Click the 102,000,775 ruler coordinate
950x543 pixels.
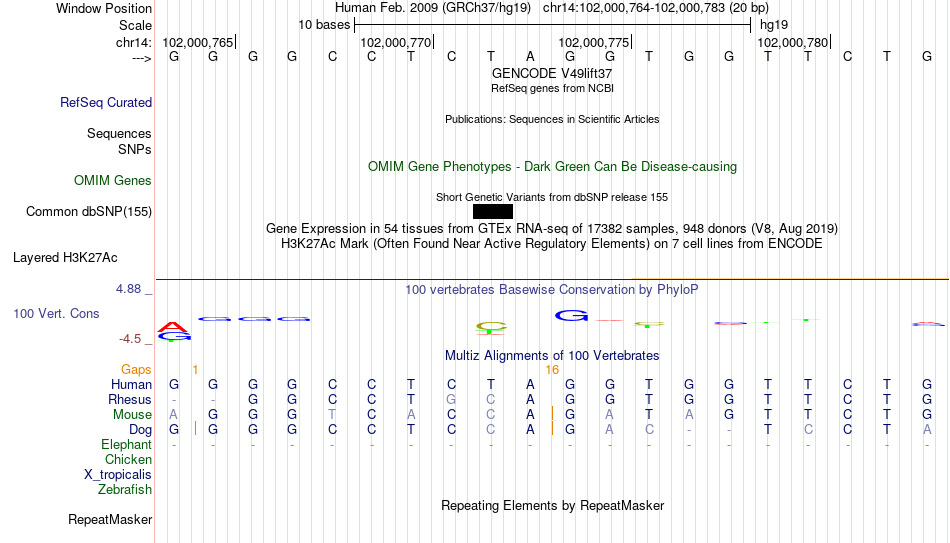coord(594,42)
